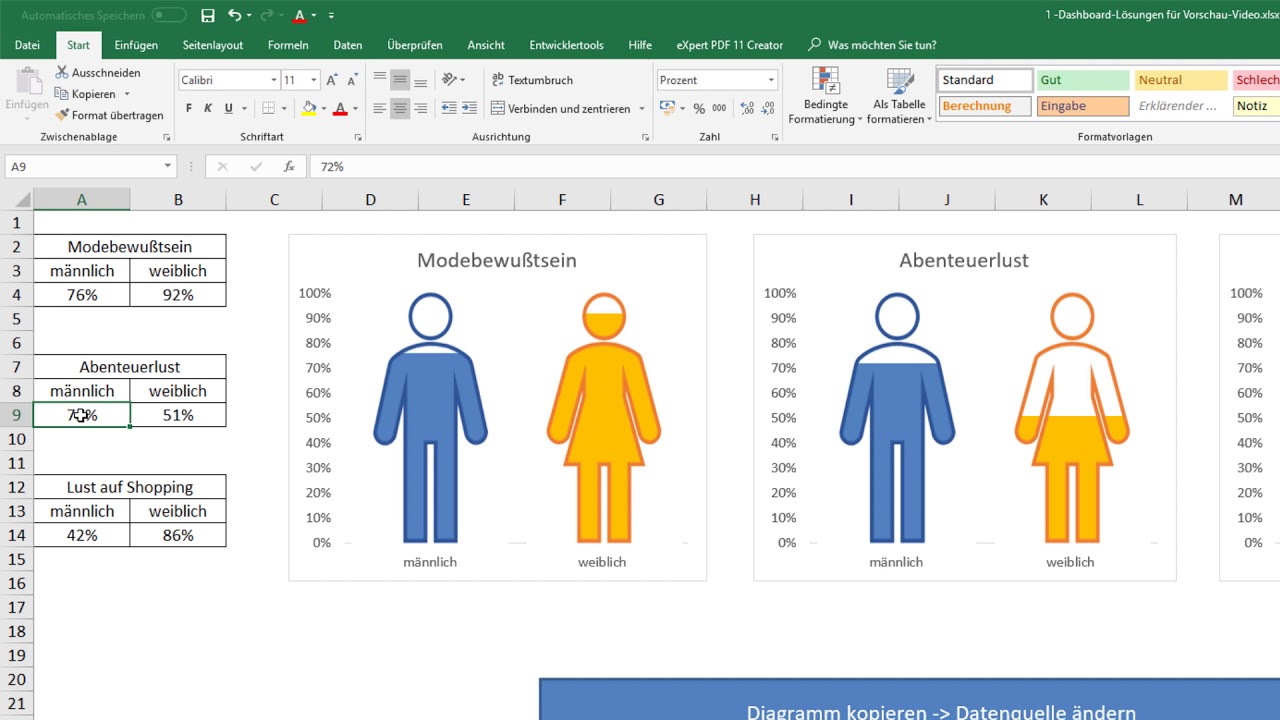
Task: Click the Format übertragen paintbrush icon
Action: coord(62,115)
